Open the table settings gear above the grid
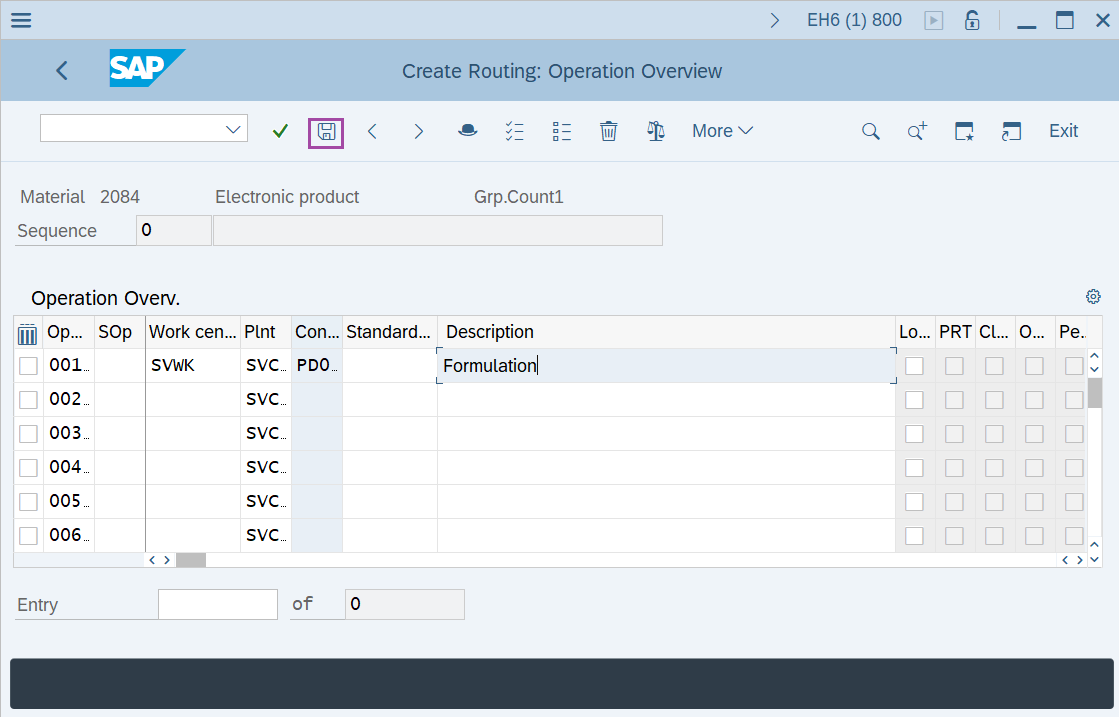Viewport: 1119px width, 717px height. 1092,296
